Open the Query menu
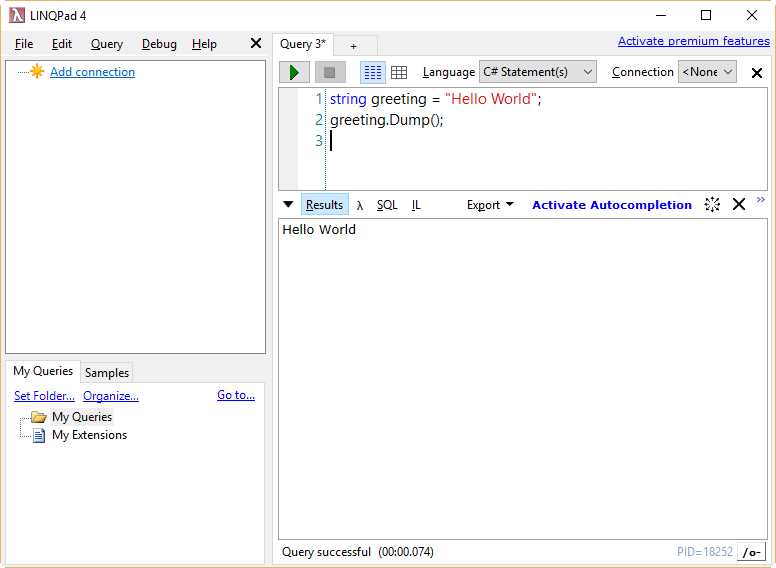The height and width of the screenshot is (568, 776). [x=106, y=44]
